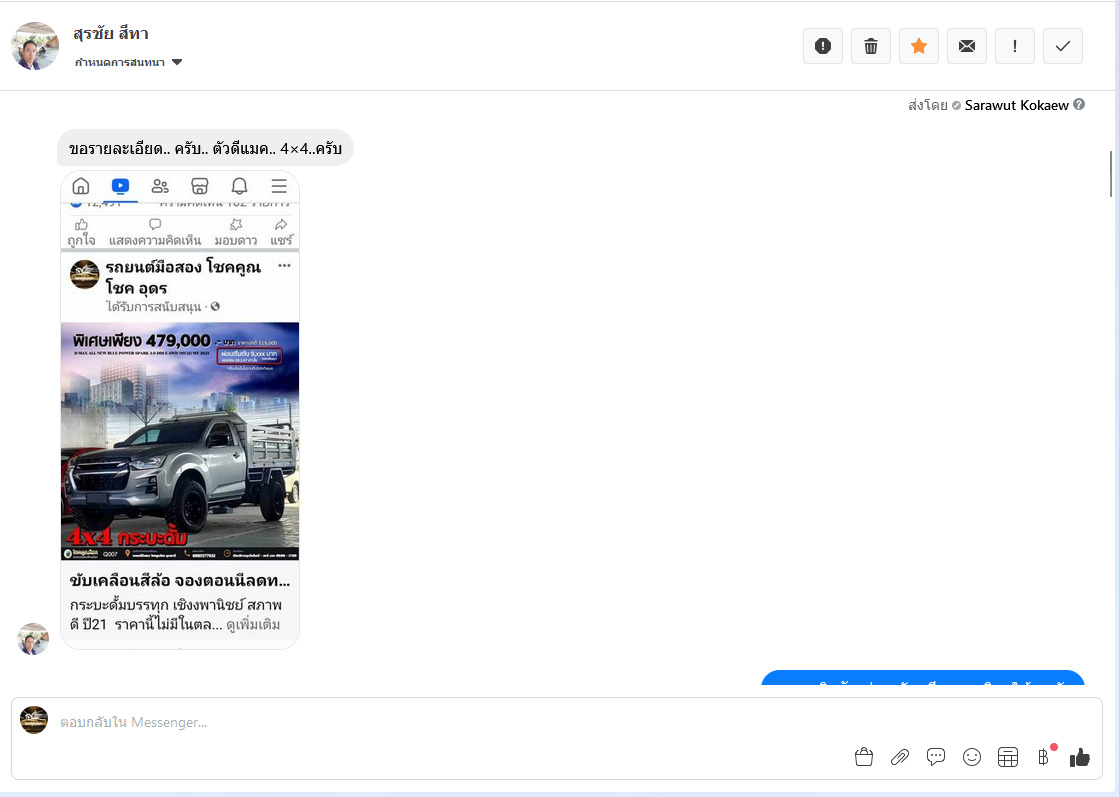This screenshot has width=1119, height=797.
Task: Open saved replies speech bubble icon
Action: (936, 757)
